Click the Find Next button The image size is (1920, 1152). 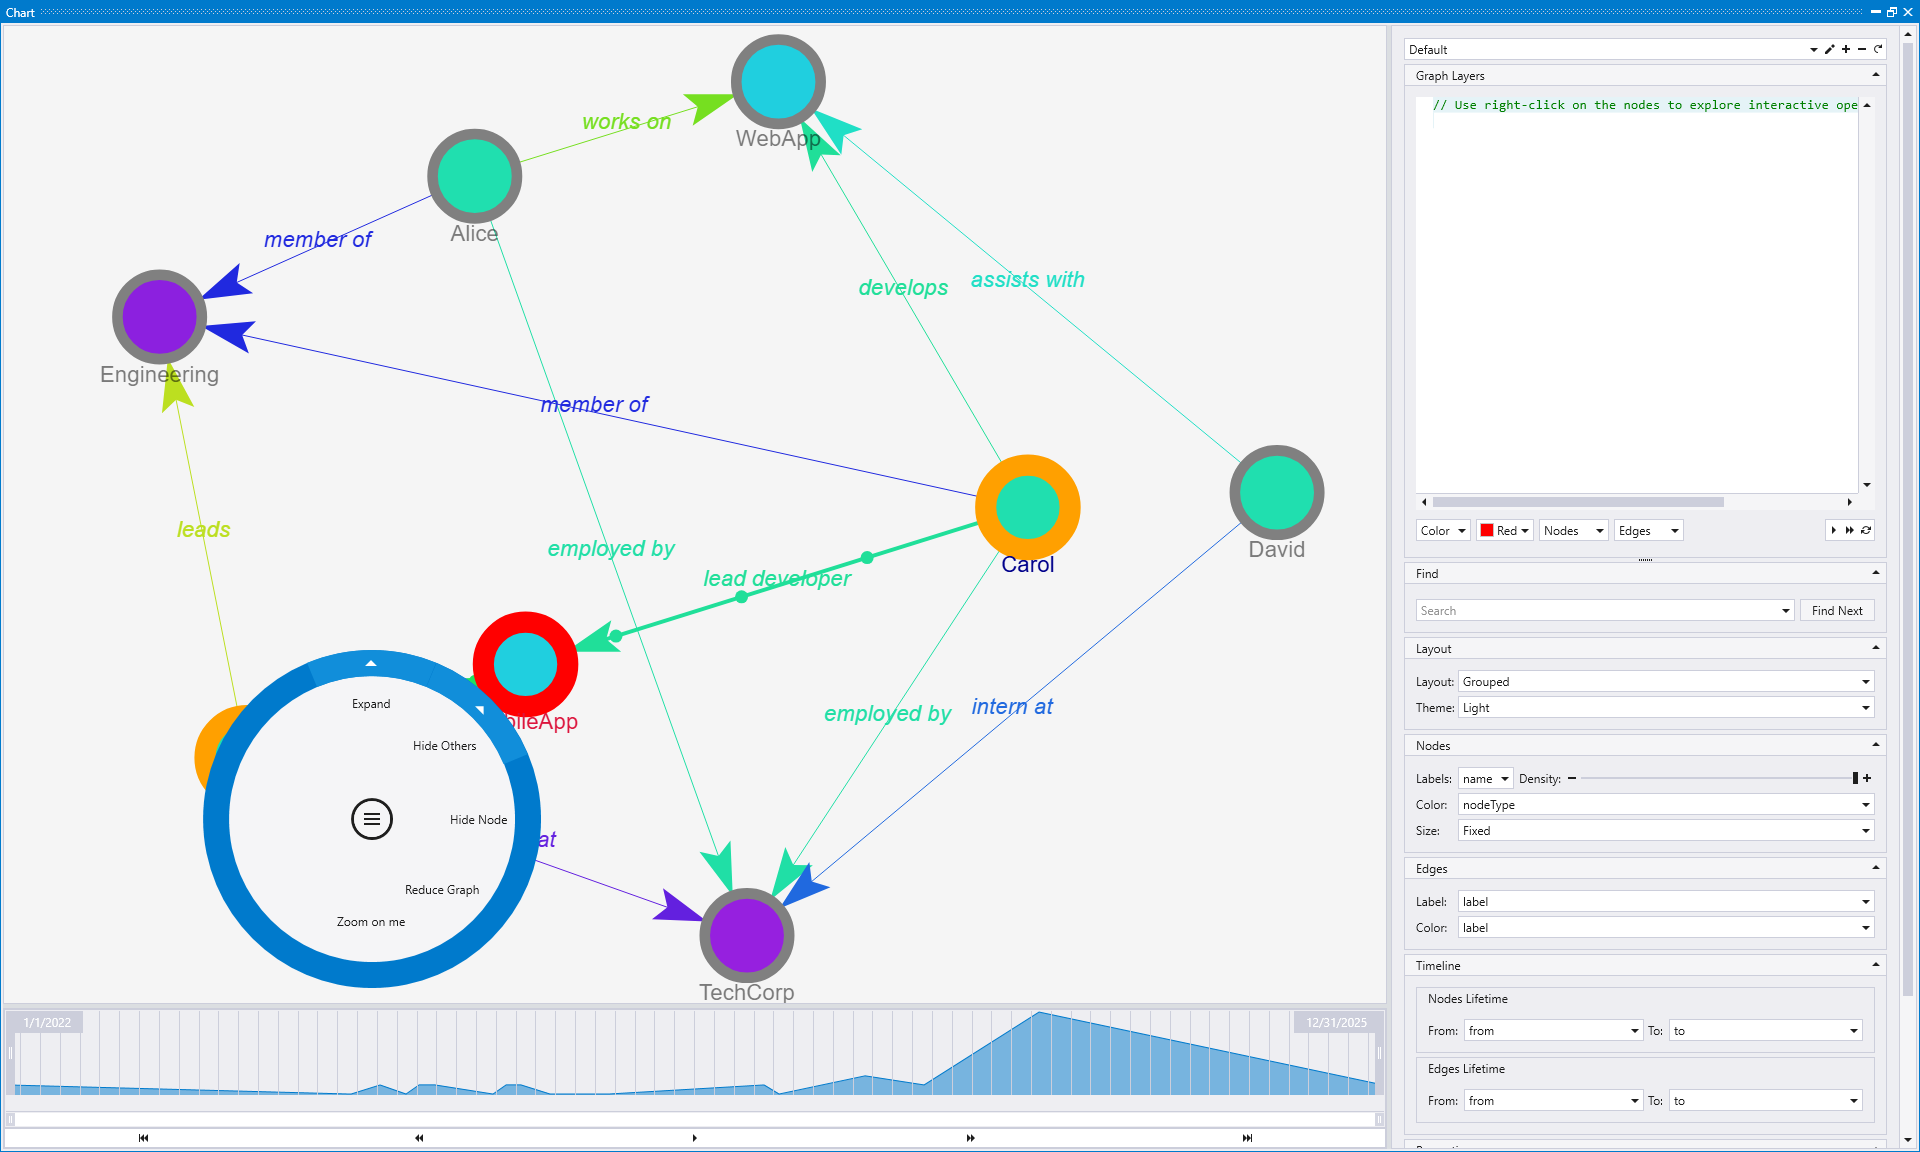(x=1837, y=610)
